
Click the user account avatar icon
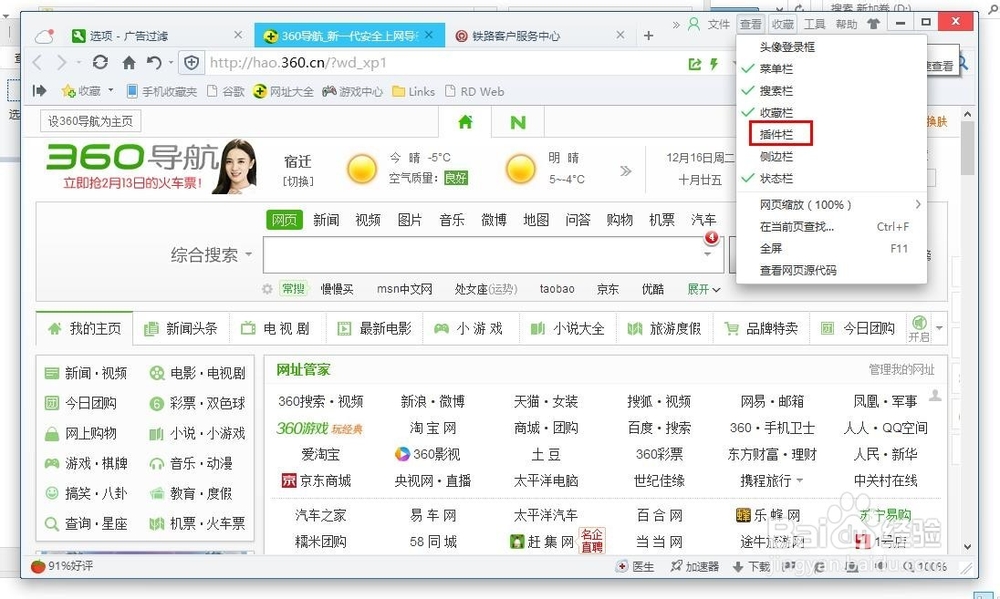[x=693, y=24]
